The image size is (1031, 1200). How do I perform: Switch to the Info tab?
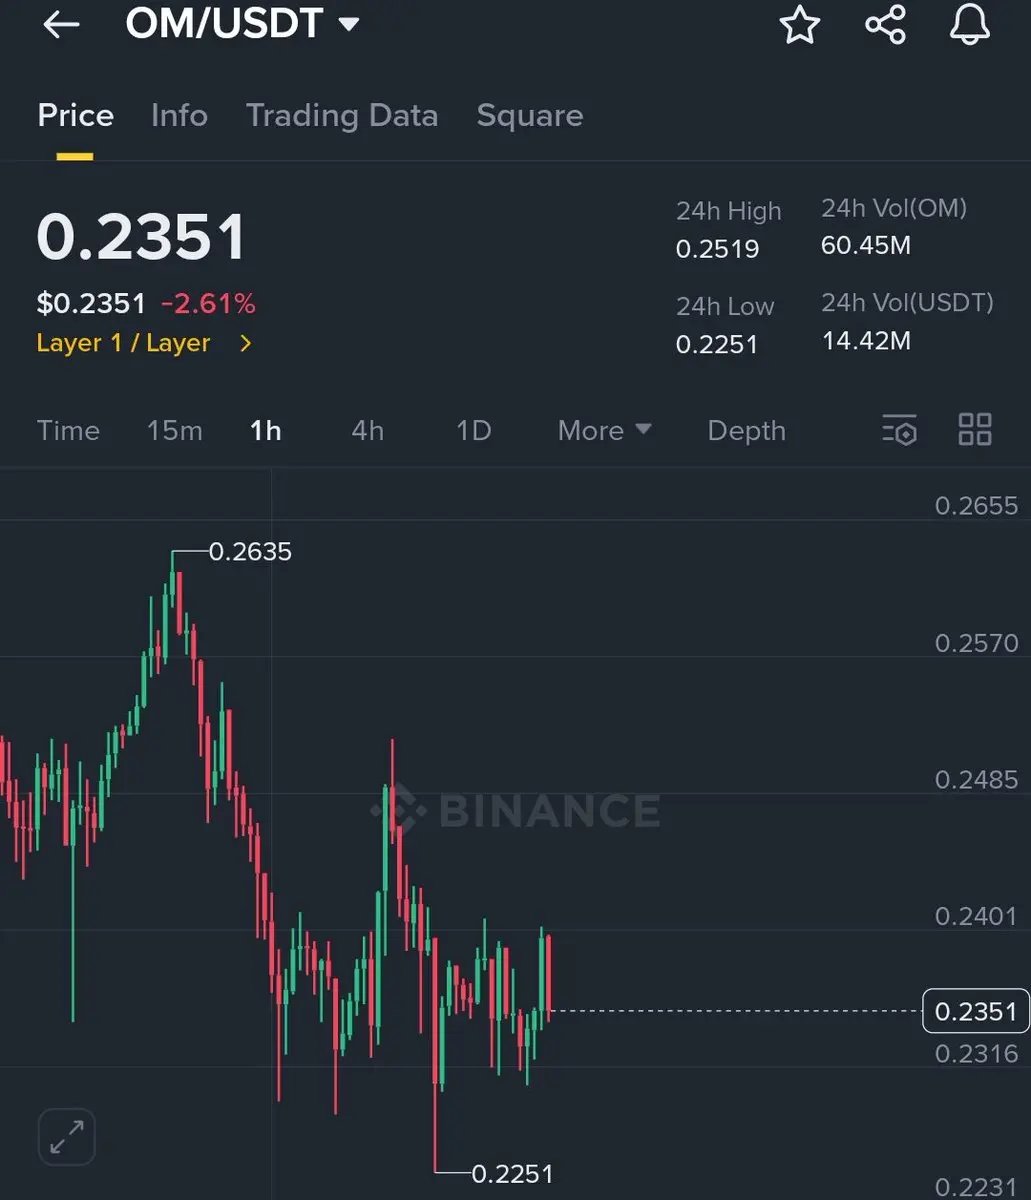(x=179, y=115)
